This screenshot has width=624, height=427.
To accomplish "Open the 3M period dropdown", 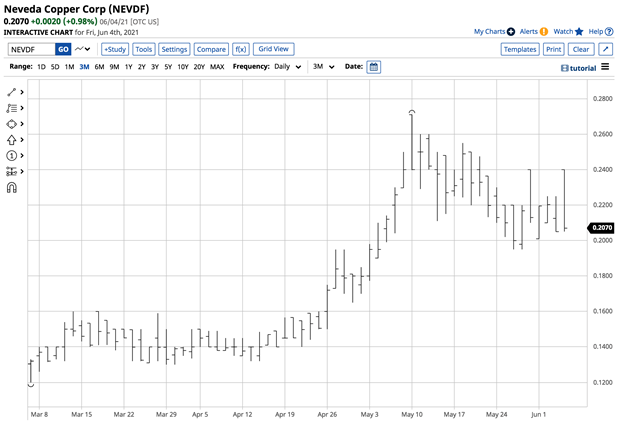I will (x=322, y=67).
